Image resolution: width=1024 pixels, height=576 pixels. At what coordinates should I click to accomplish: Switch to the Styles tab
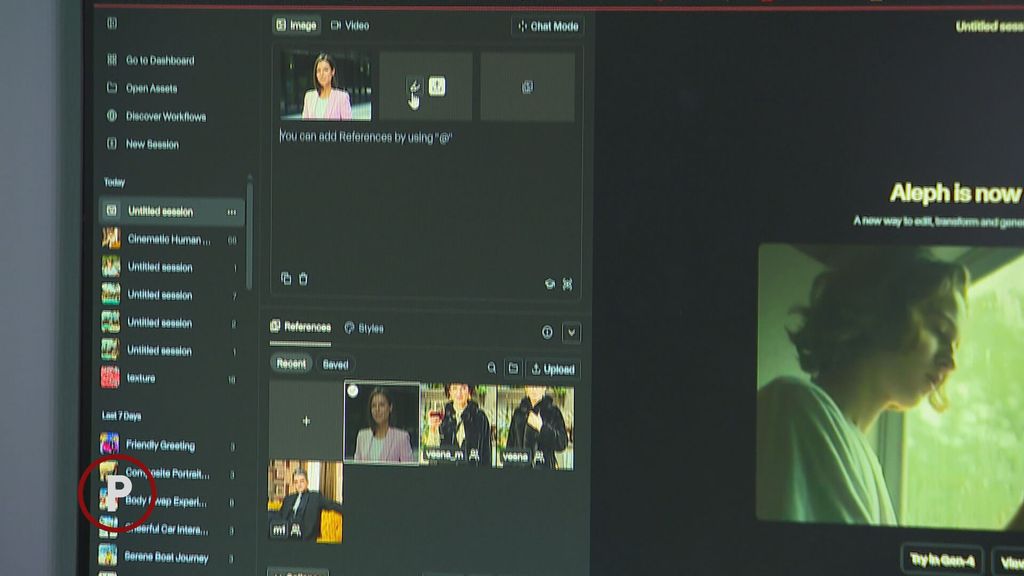tap(364, 328)
